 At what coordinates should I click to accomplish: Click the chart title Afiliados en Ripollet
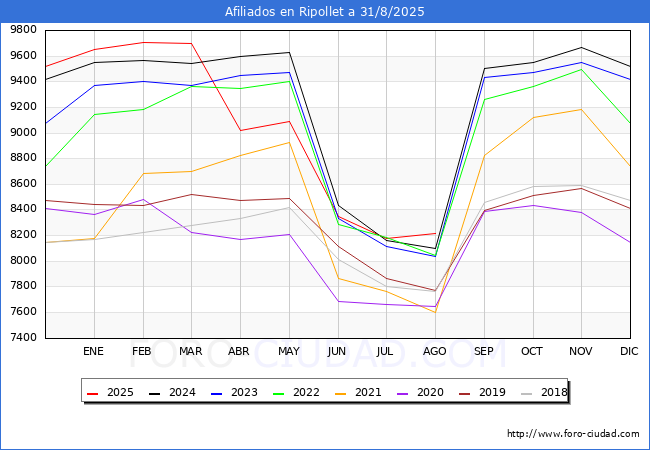coord(325,12)
